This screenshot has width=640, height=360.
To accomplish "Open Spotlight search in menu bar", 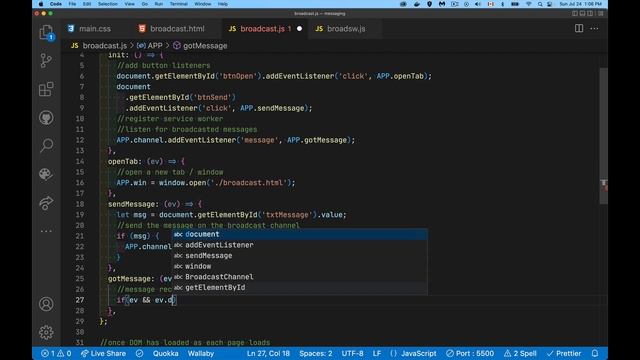I will click(540, 4).
